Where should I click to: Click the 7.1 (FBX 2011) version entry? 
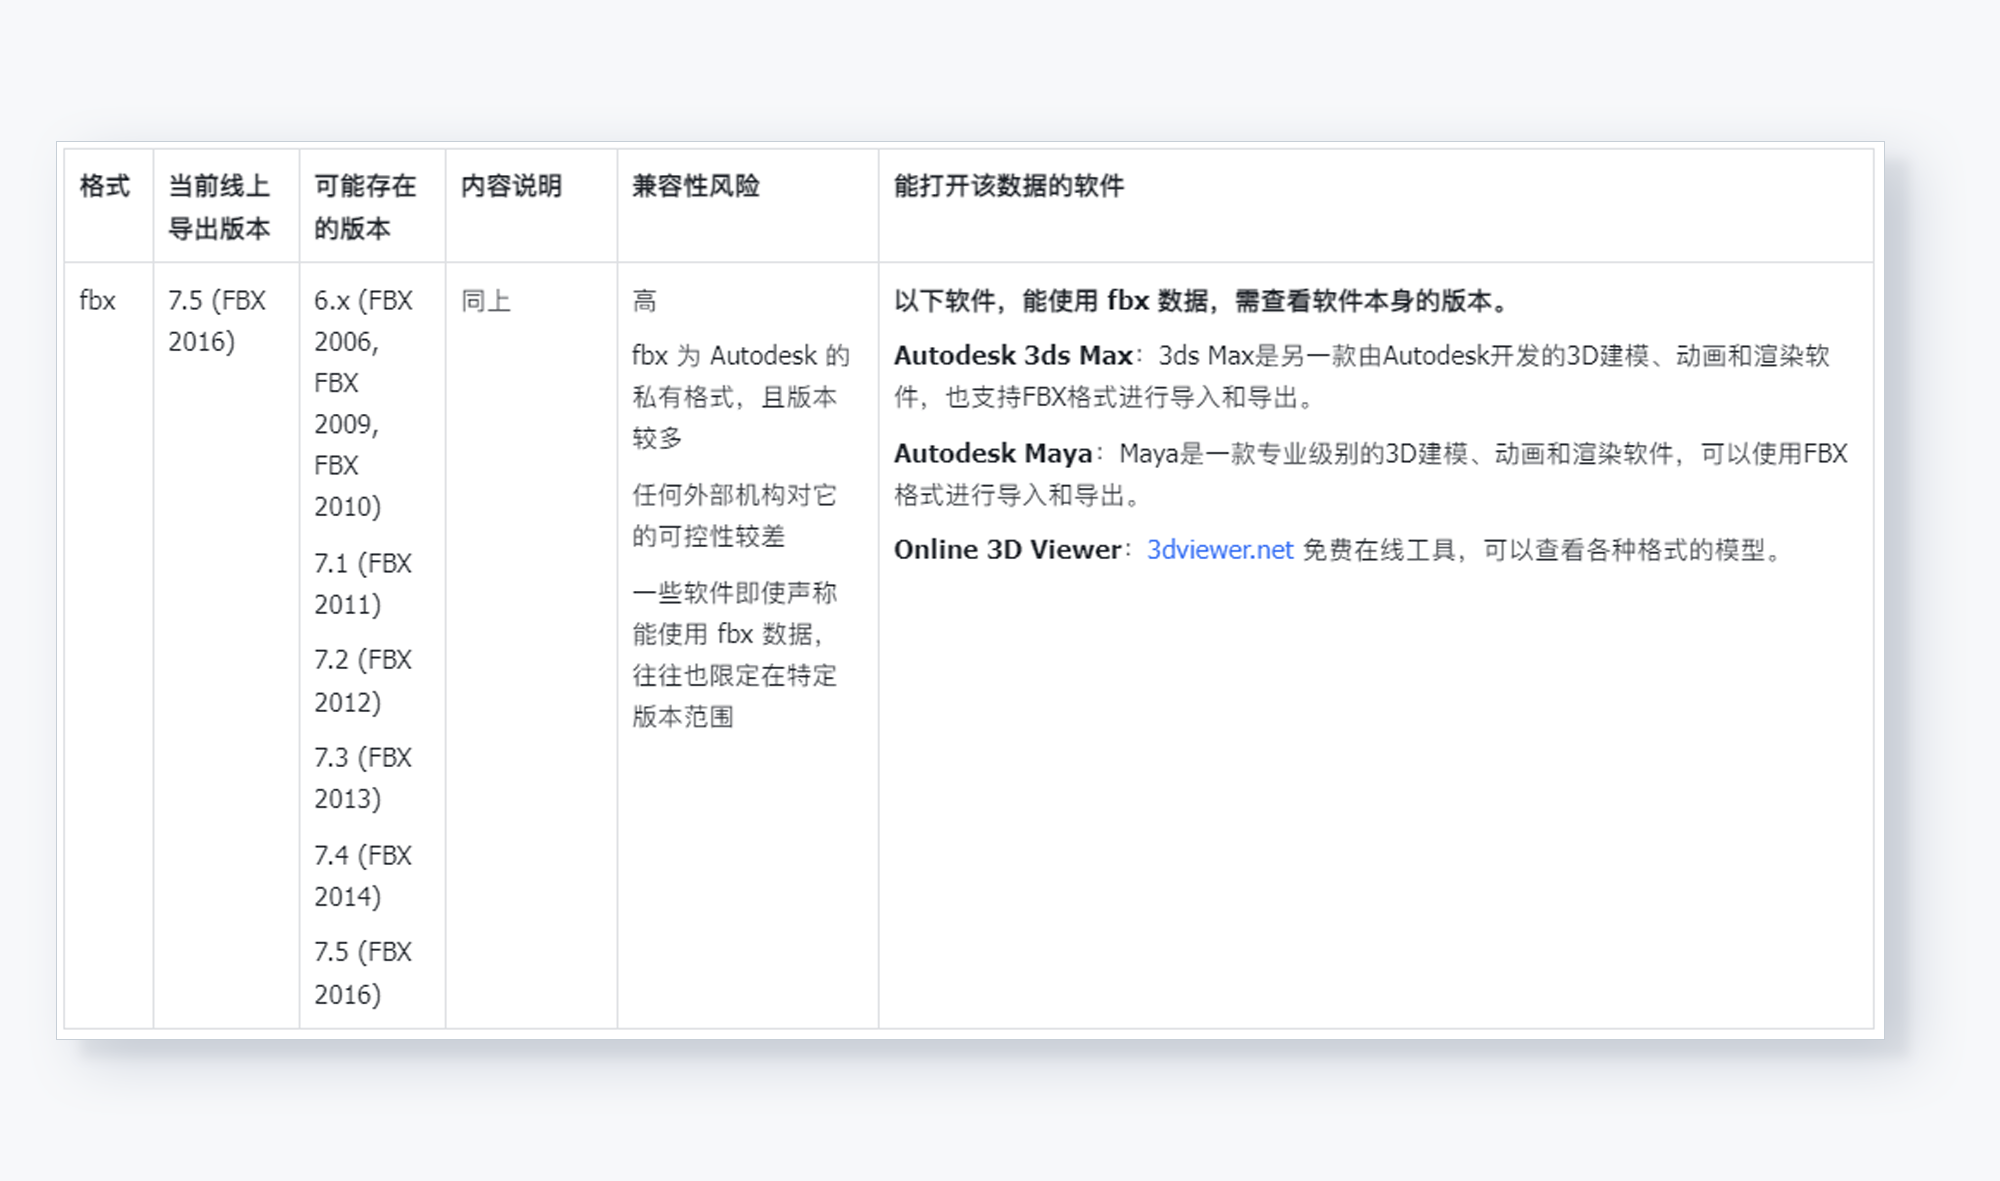[x=363, y=584]
